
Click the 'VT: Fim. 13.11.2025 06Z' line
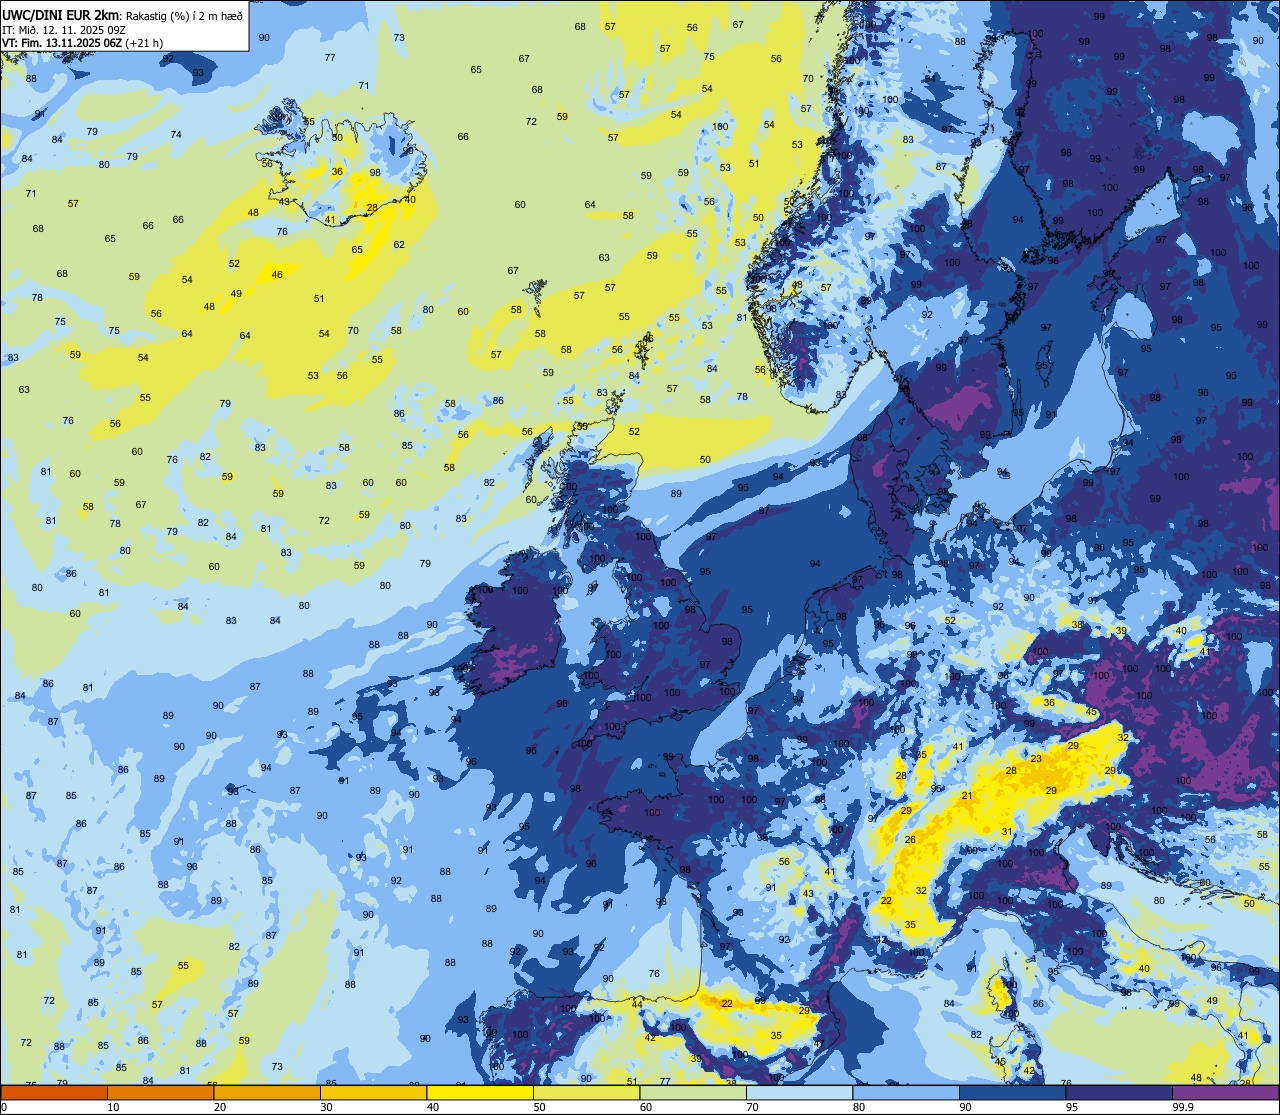click(62, 42)
